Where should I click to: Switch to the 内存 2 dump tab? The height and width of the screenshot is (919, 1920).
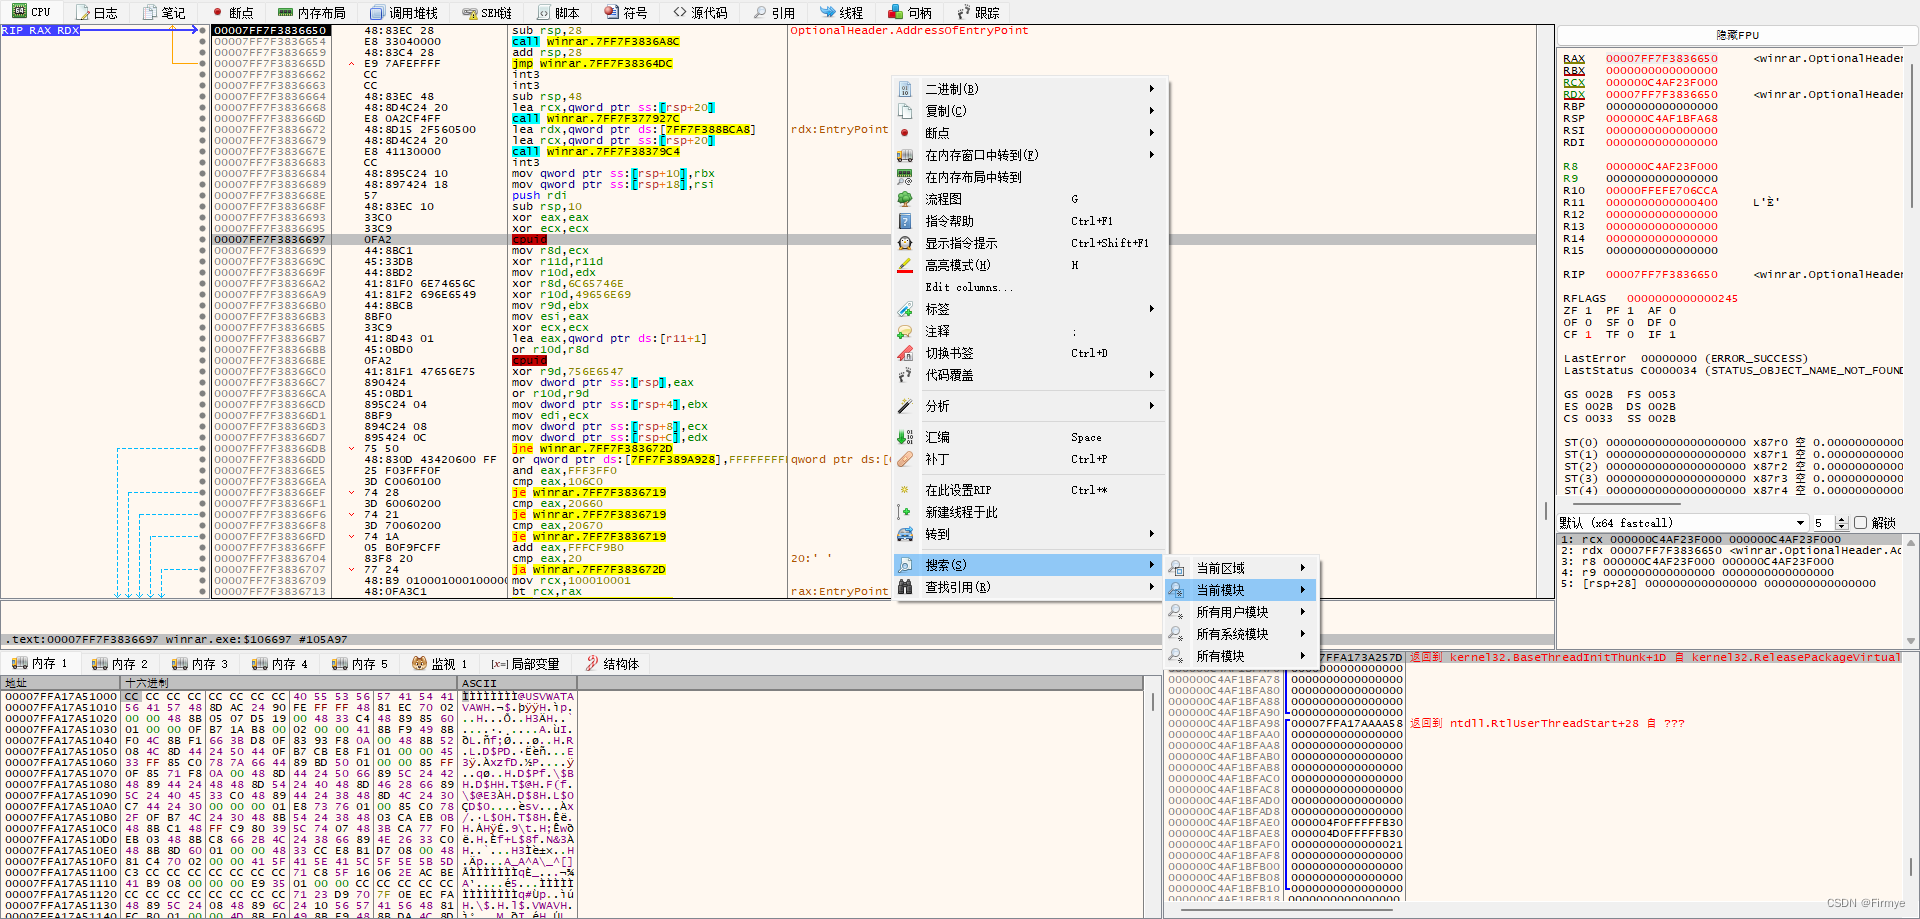point(119,664)
